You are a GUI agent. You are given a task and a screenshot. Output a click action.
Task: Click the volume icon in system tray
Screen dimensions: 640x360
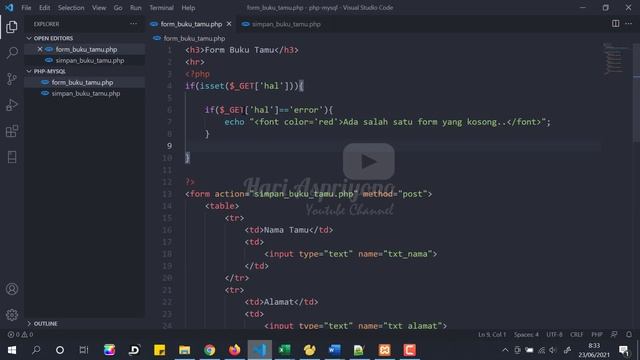tap(553, 350)
